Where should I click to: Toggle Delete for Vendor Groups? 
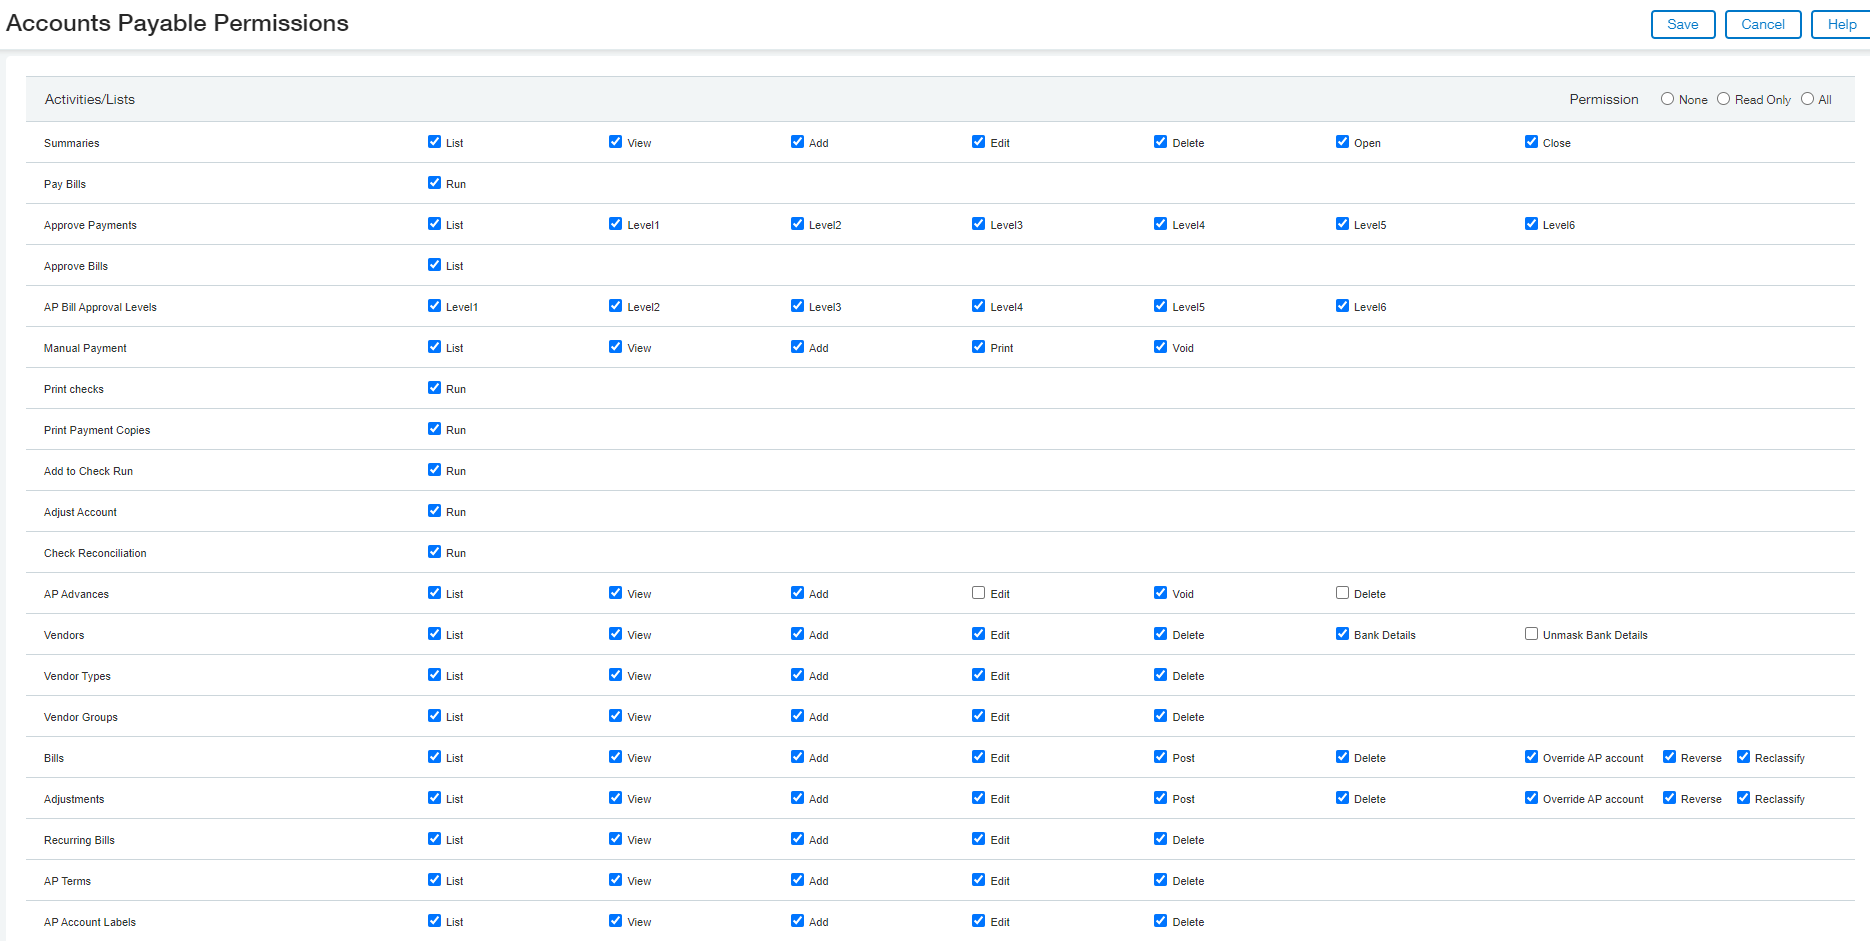click(x=1160, y=716)
